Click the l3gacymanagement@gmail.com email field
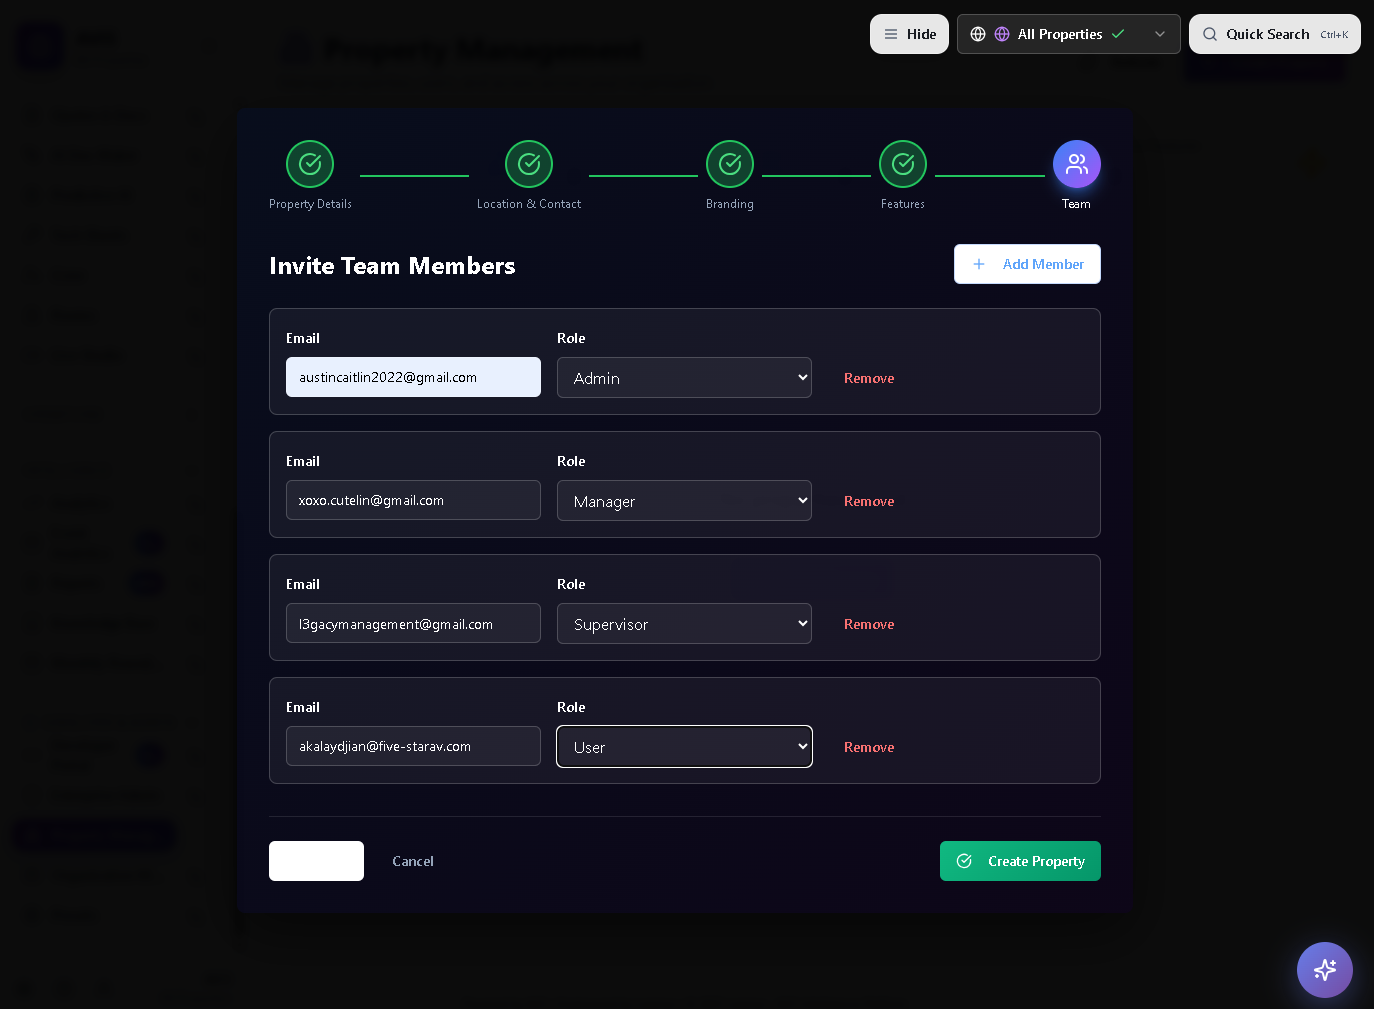The image size is (1374, 1009). (x=413, y=624)
